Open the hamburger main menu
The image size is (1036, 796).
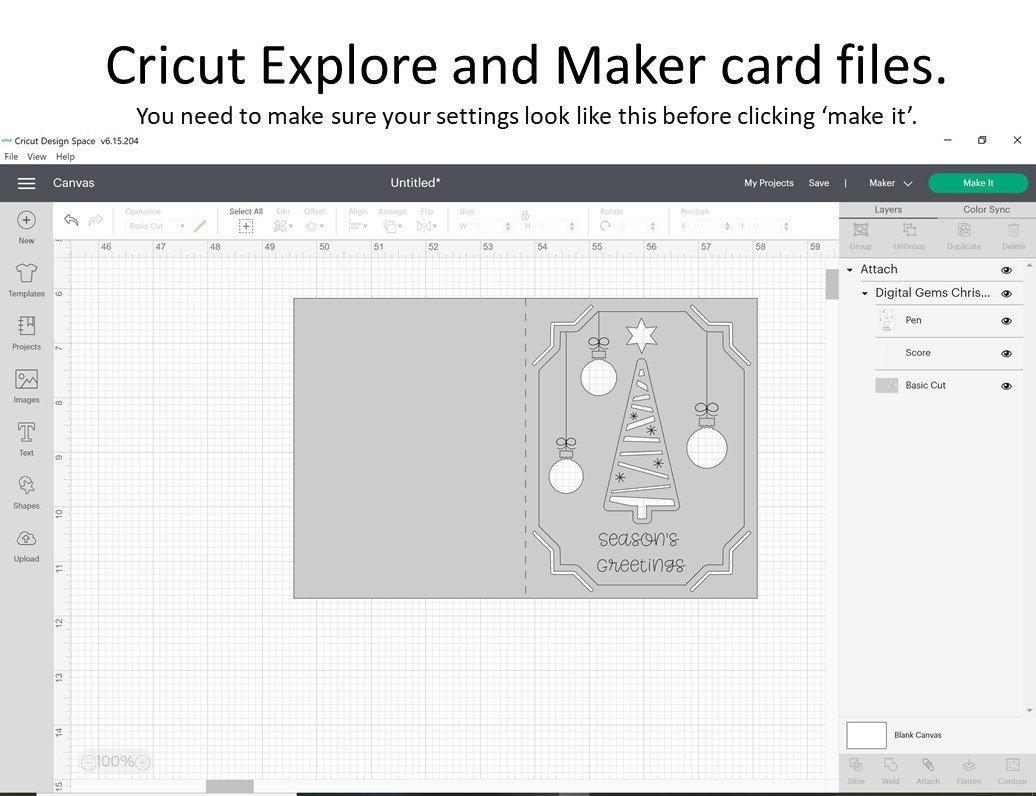coord(26,183)
